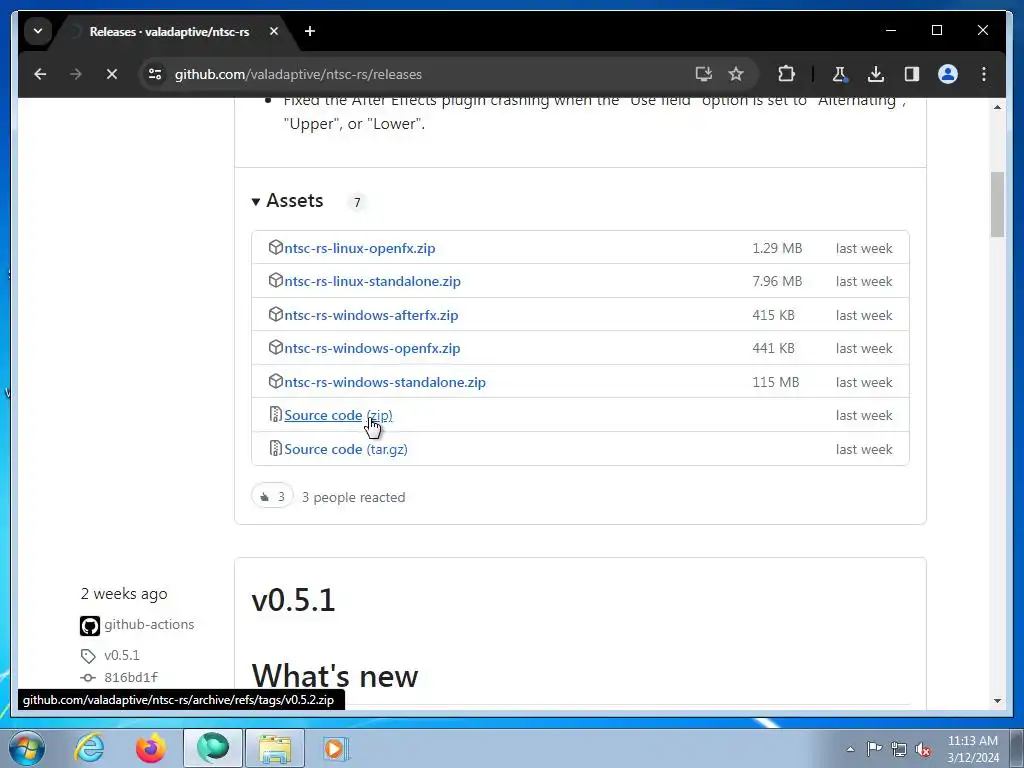Viewport: 1024px width, 768px height.
Task: Click the vertical scrollbar thumb
Action: 997,204
